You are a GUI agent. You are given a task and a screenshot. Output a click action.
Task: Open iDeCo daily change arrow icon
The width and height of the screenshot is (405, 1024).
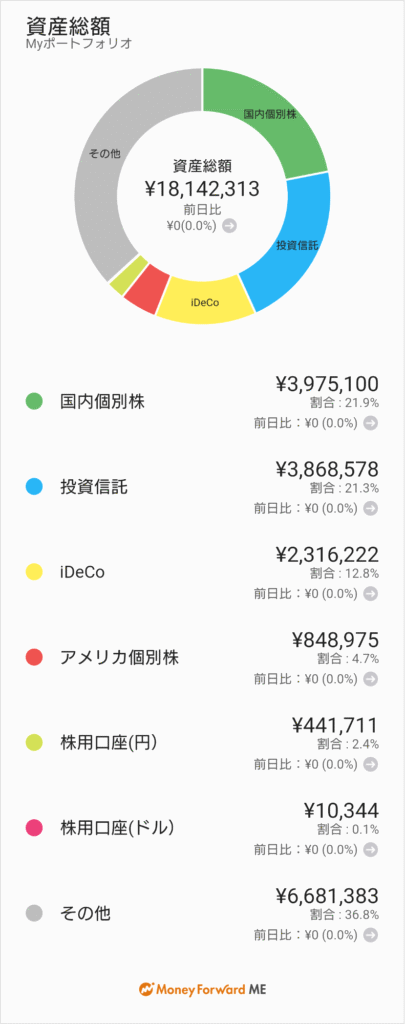pos(370,594)
